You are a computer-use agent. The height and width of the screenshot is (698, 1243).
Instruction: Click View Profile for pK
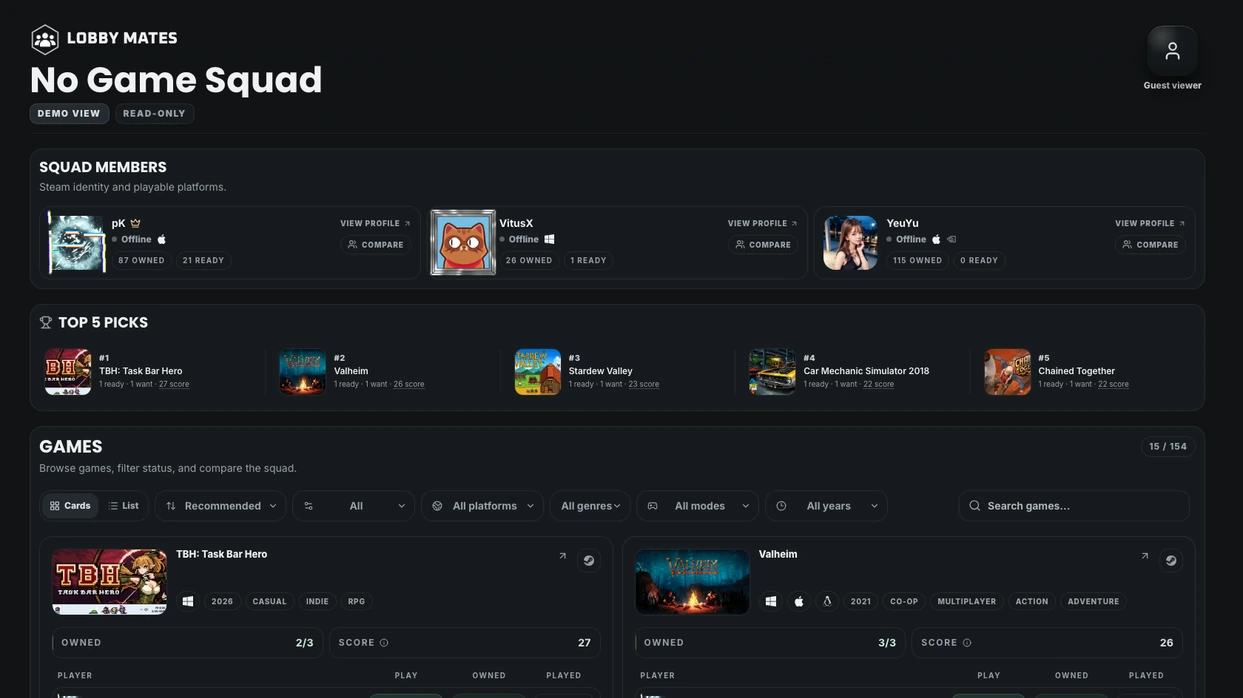(x=375, y=224)
